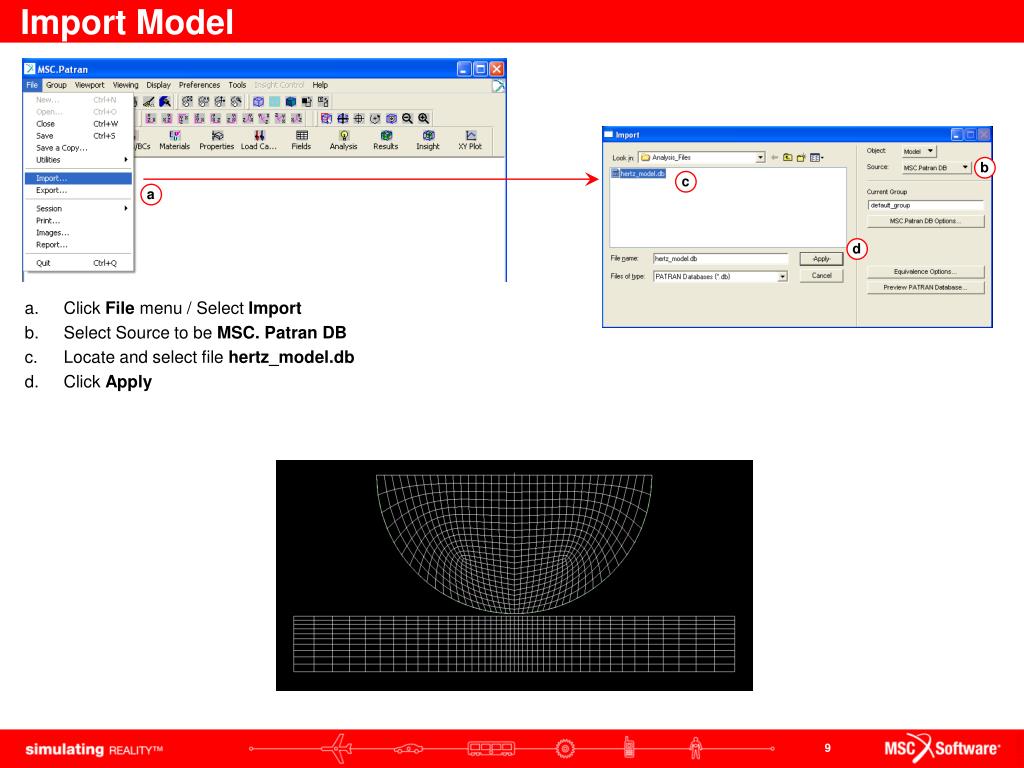The width and height of the screenshot is (1024, 768).
Task: Select Images... from File menu
Action: click(x=78, y=232)
